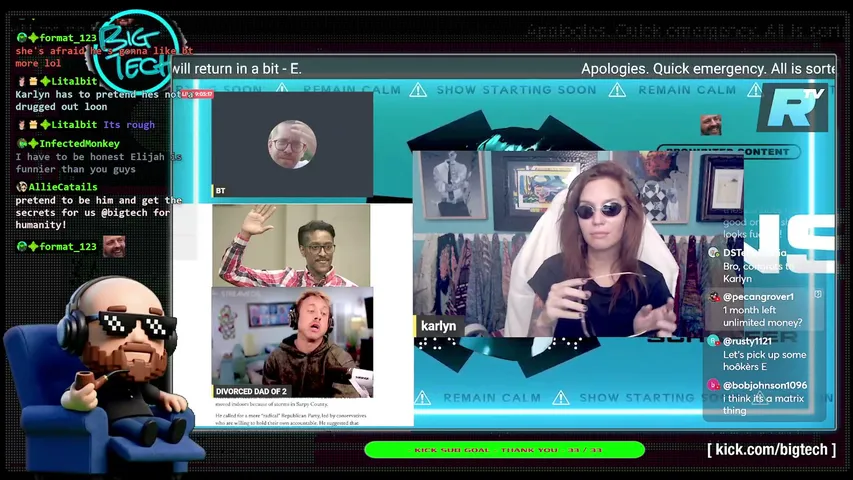Image resolution: width=853 pixels, height=480 pixels.
Task: Click the Litalbit username above 'Karlyn has to pretend'
Action: pos(74,81)
